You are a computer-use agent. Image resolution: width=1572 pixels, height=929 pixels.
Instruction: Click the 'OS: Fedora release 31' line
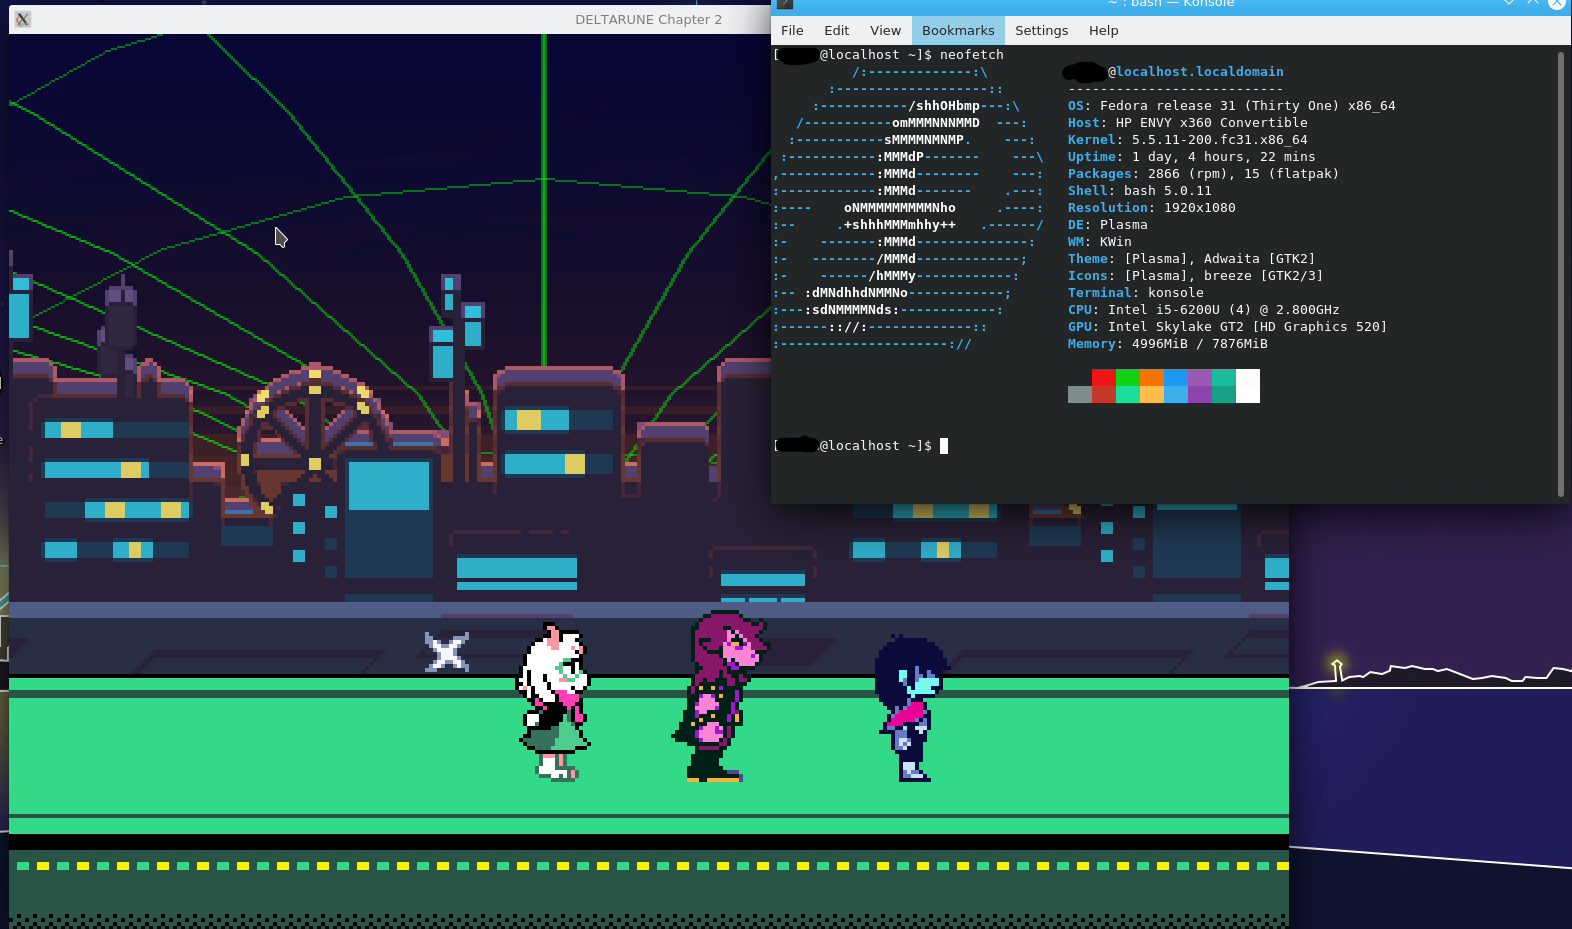coord(1231,106)
